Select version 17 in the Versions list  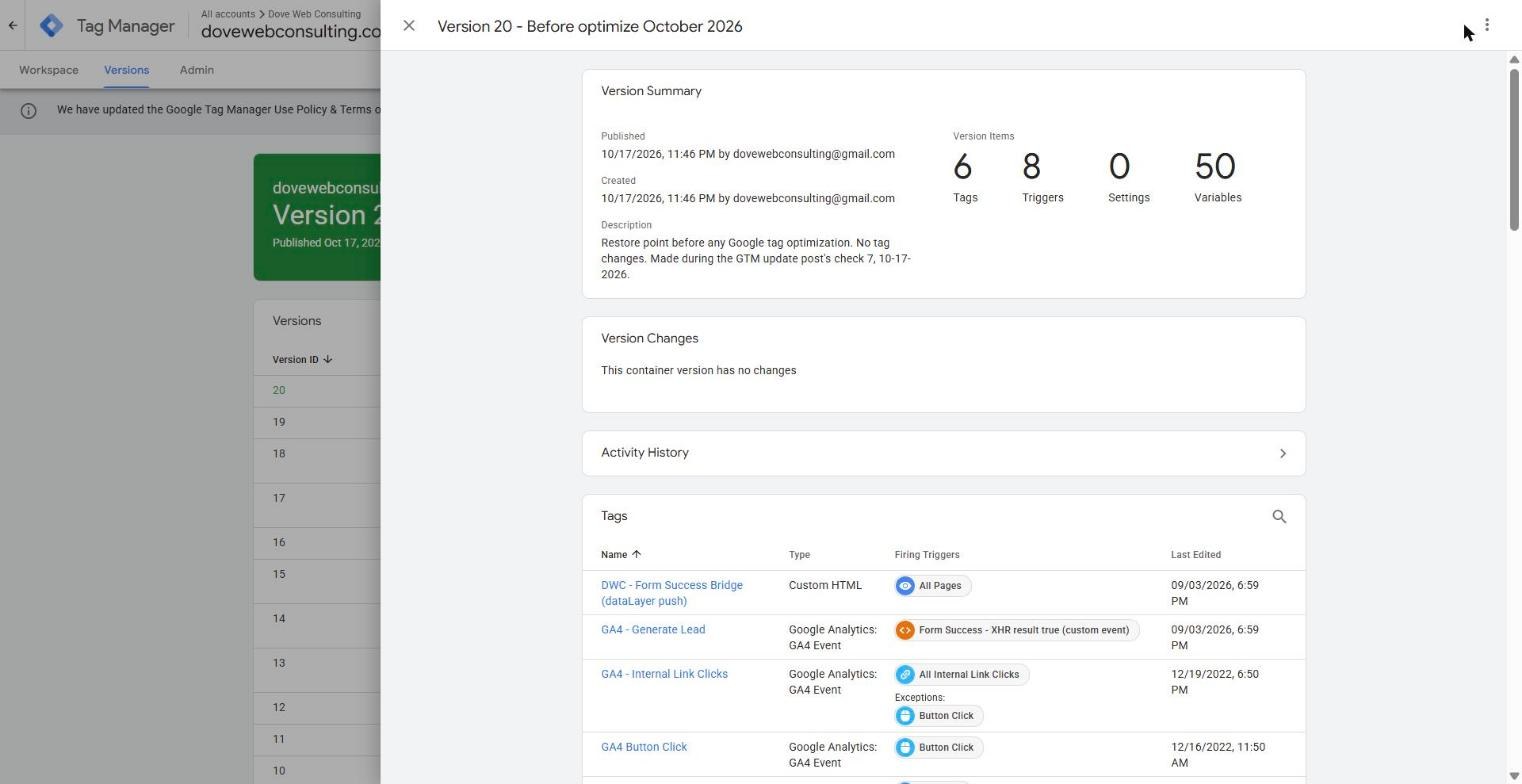[279, 498]
